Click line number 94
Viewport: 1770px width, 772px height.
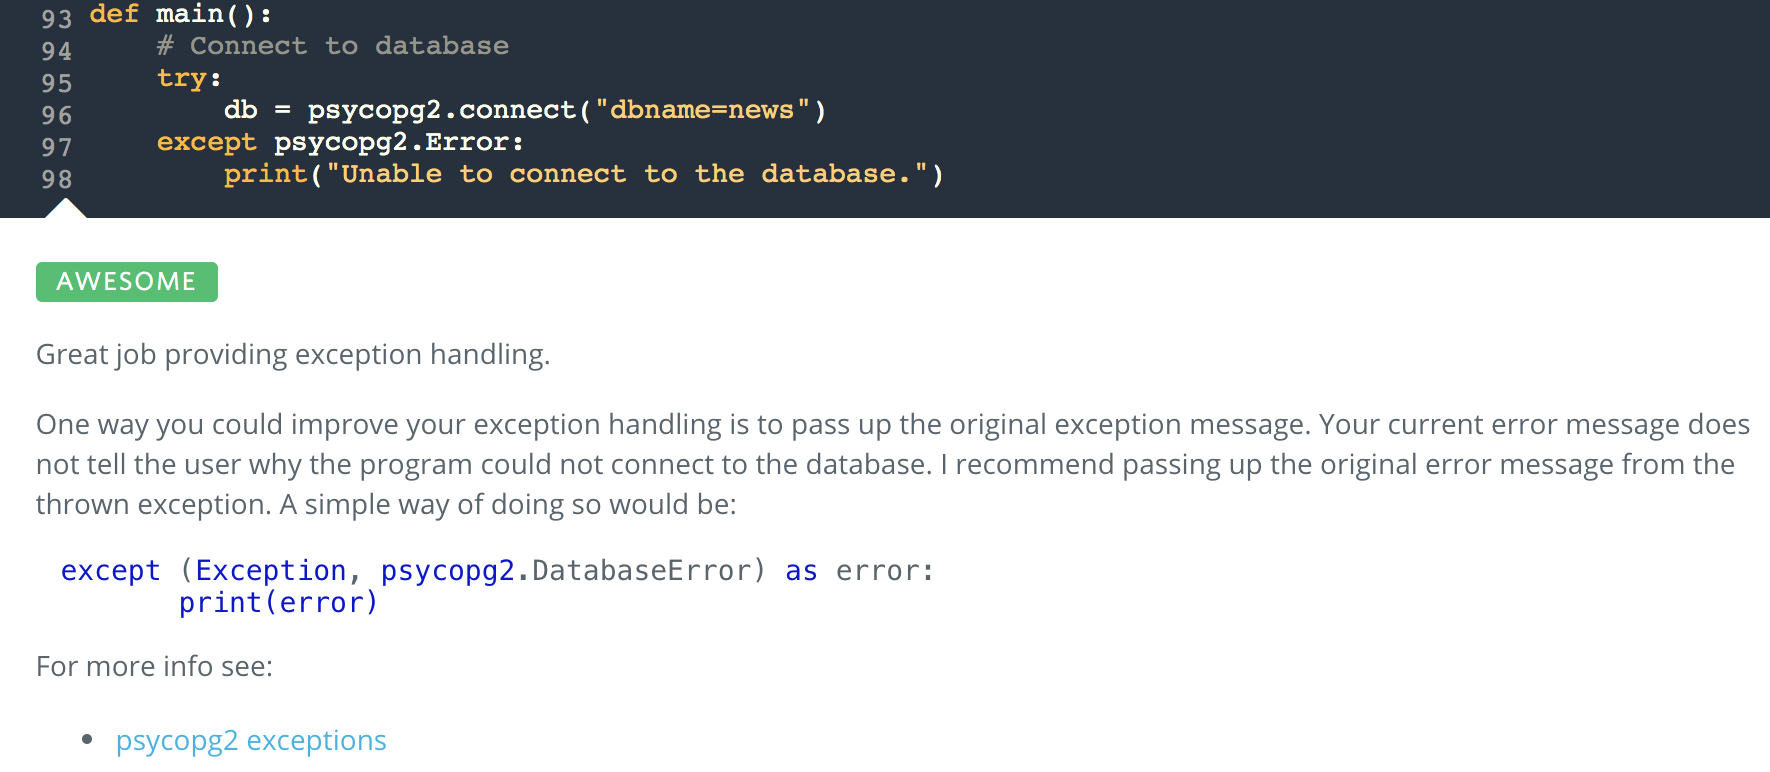pos(57,51)
